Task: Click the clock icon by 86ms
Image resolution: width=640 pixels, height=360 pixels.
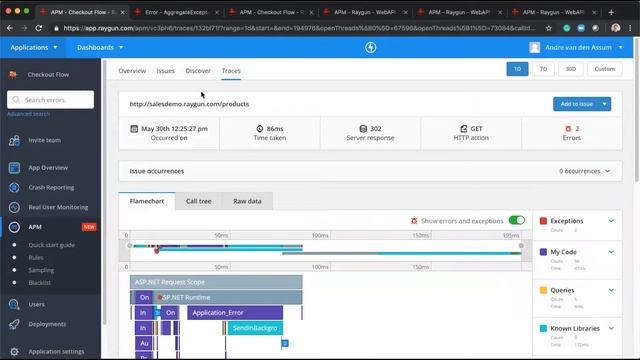Action: (260, 129)
